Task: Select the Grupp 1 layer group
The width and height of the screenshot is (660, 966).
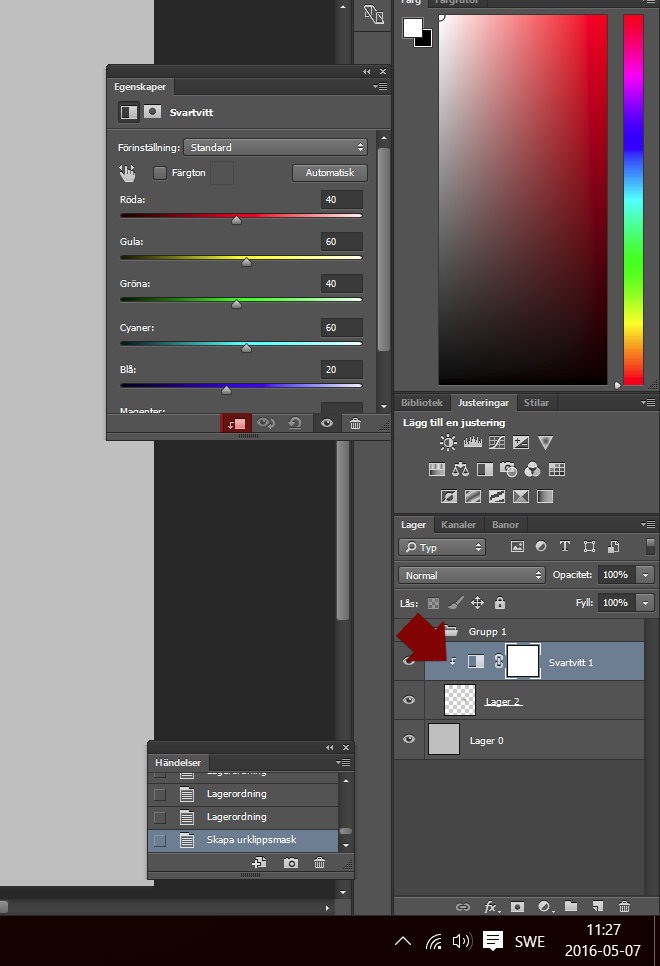Action: pos(519,631)
